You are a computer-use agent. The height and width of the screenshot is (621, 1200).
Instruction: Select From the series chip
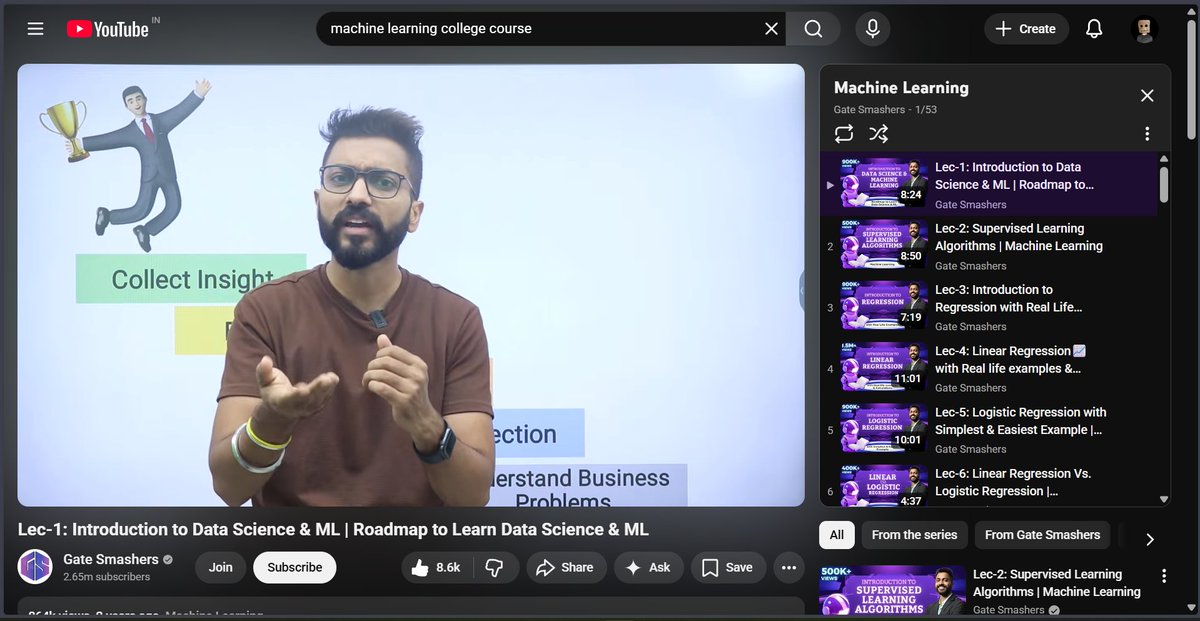[914, 535]
